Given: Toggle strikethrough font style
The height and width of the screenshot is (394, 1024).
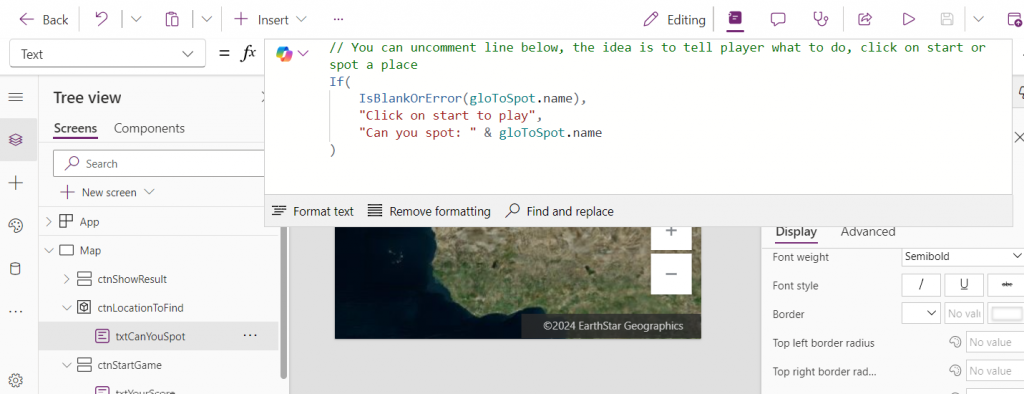Looking at the screenshot, I should [1006, 286].
